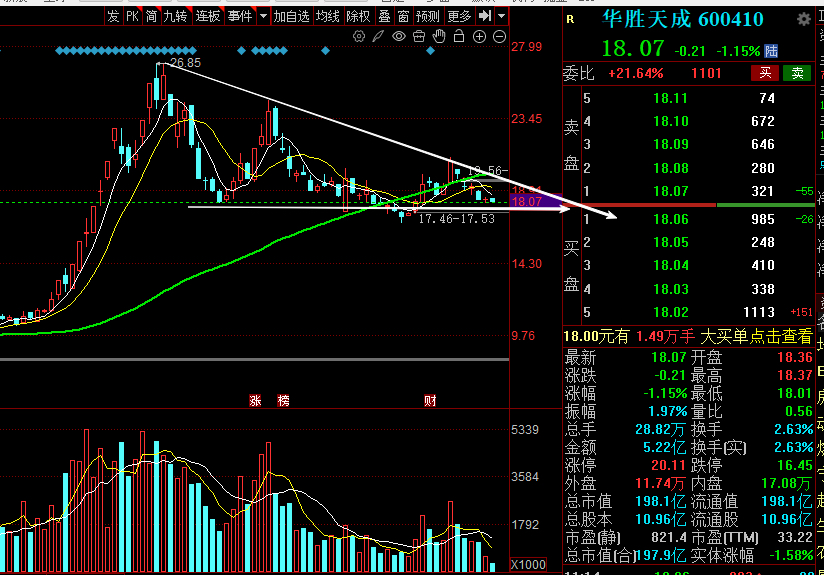This screenshot has width=824, height=575.
Task: Select sell level 2 price 18.08
Action: pyautogui.click(x=670, y=168)
